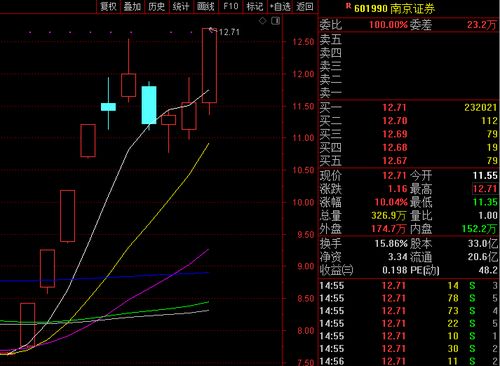Click the 标记 mark button

pos(255,6)
